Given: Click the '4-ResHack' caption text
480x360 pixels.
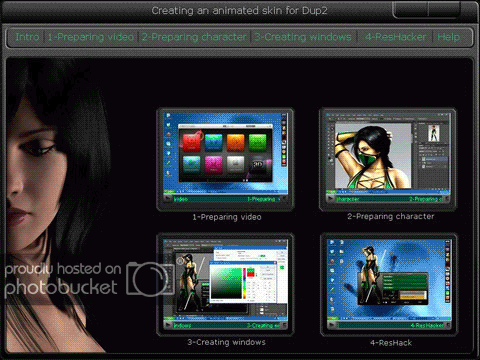Looking at the screenshot, I should click(391, 343).
